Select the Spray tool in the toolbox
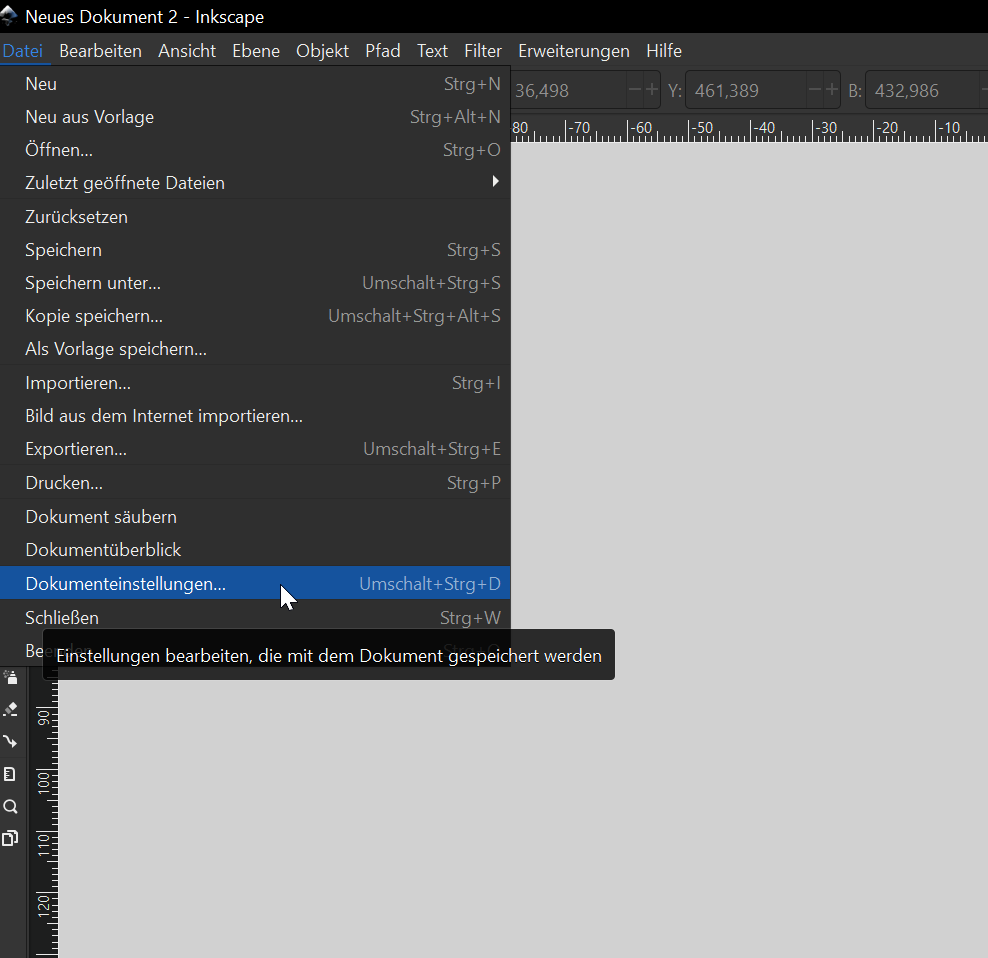This screenshot has width=988, height=958. tap(10, 678)
